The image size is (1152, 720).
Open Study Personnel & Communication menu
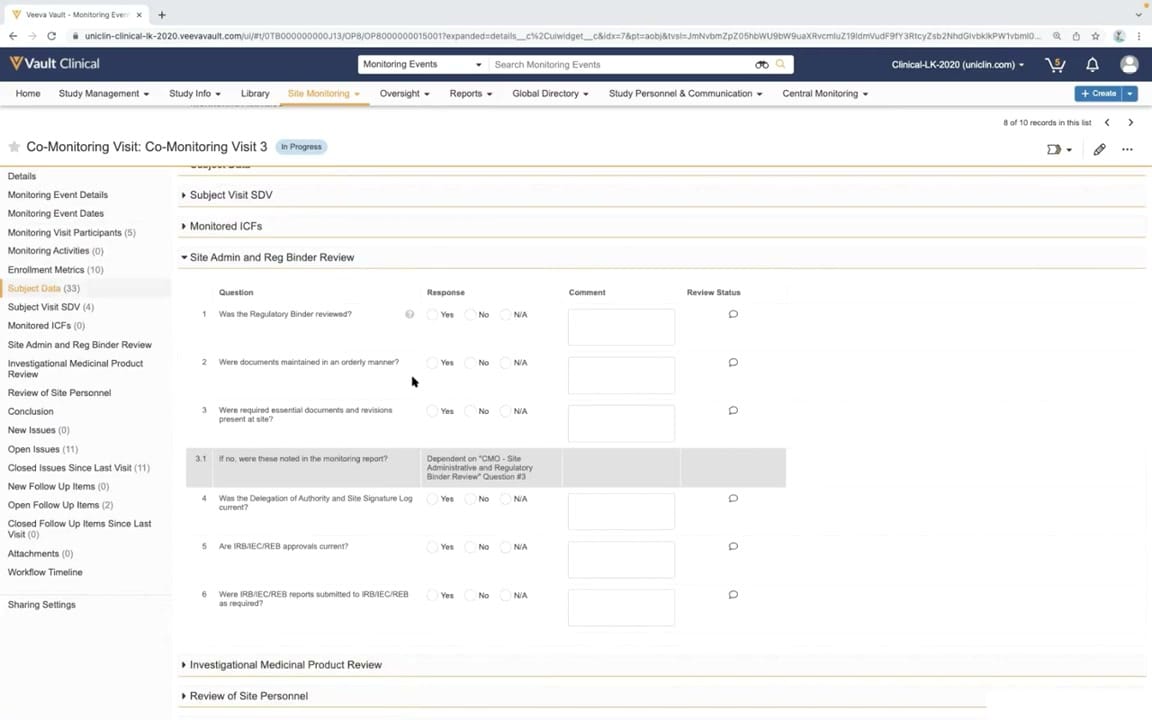[x=685, y=93]
